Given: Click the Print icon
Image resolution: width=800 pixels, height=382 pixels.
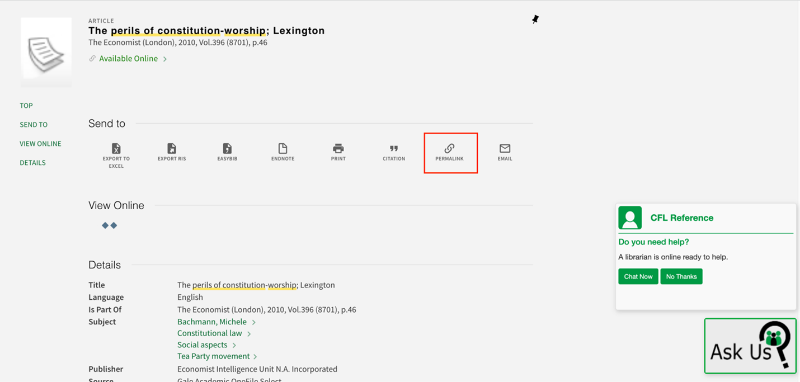Looking at the screenshot, I should pyautogui.click(x=338, y=148).
